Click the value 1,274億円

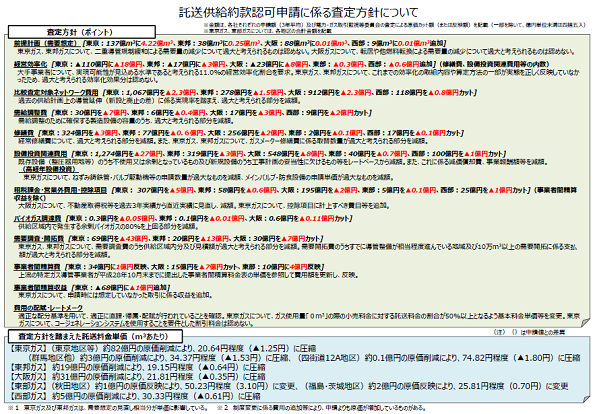(112, 154)
